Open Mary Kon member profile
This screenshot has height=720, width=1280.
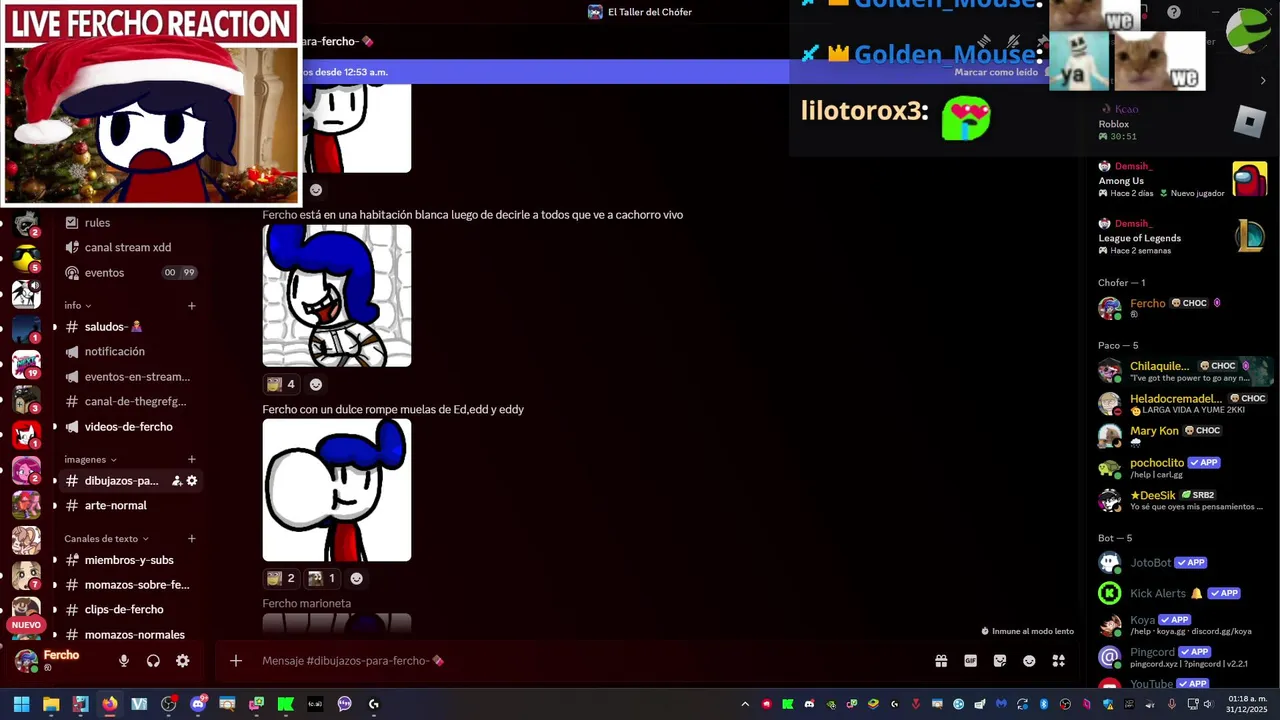(x=1182, y=435)
